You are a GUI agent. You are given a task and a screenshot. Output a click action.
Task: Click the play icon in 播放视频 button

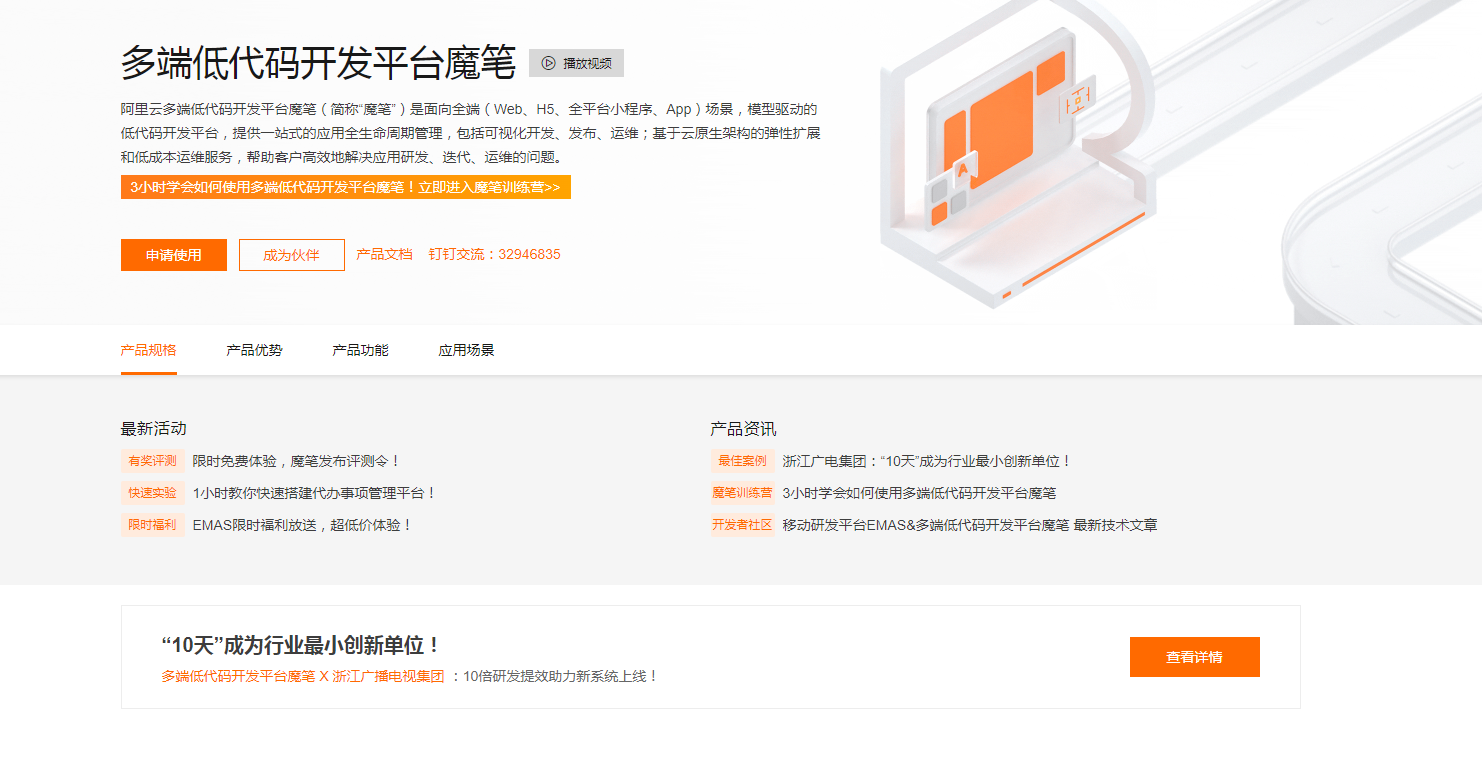(x=548, y=63)
